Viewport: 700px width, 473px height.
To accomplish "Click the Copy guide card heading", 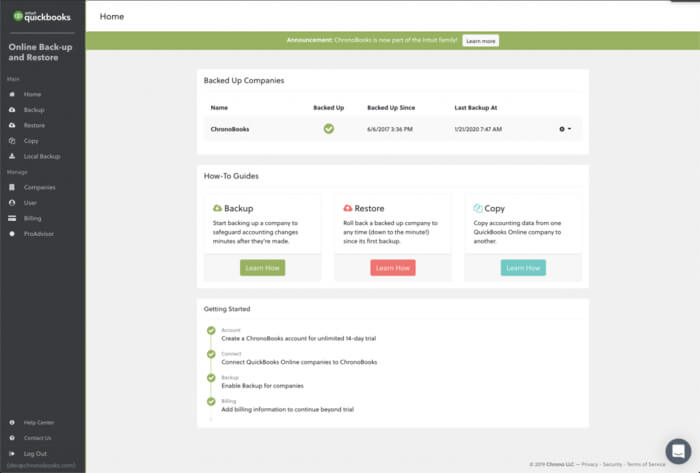I will [x=494, y=208].
